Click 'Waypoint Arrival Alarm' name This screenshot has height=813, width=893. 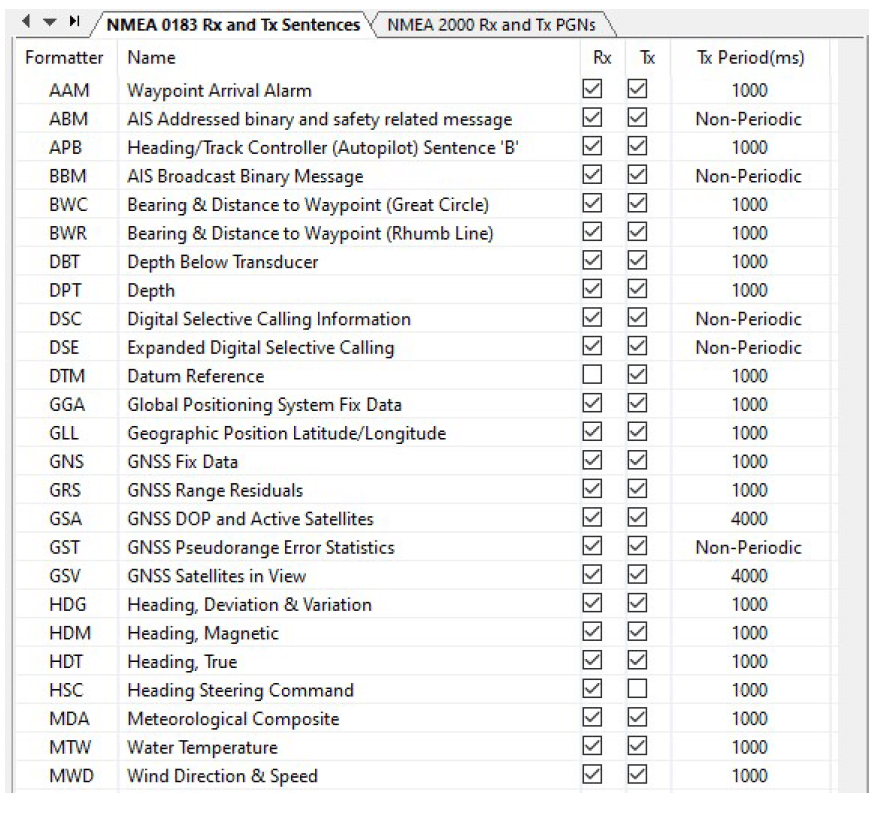click(x=219, y=91)
